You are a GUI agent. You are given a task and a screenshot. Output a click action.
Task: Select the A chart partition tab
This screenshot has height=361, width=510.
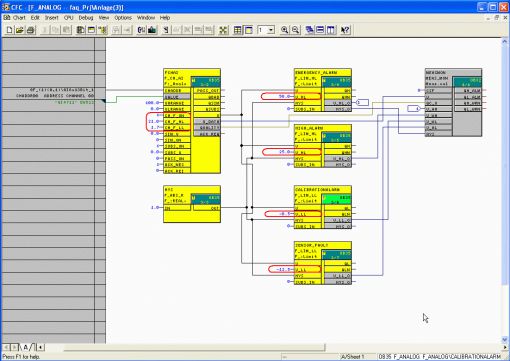click(x=26, y=347)
